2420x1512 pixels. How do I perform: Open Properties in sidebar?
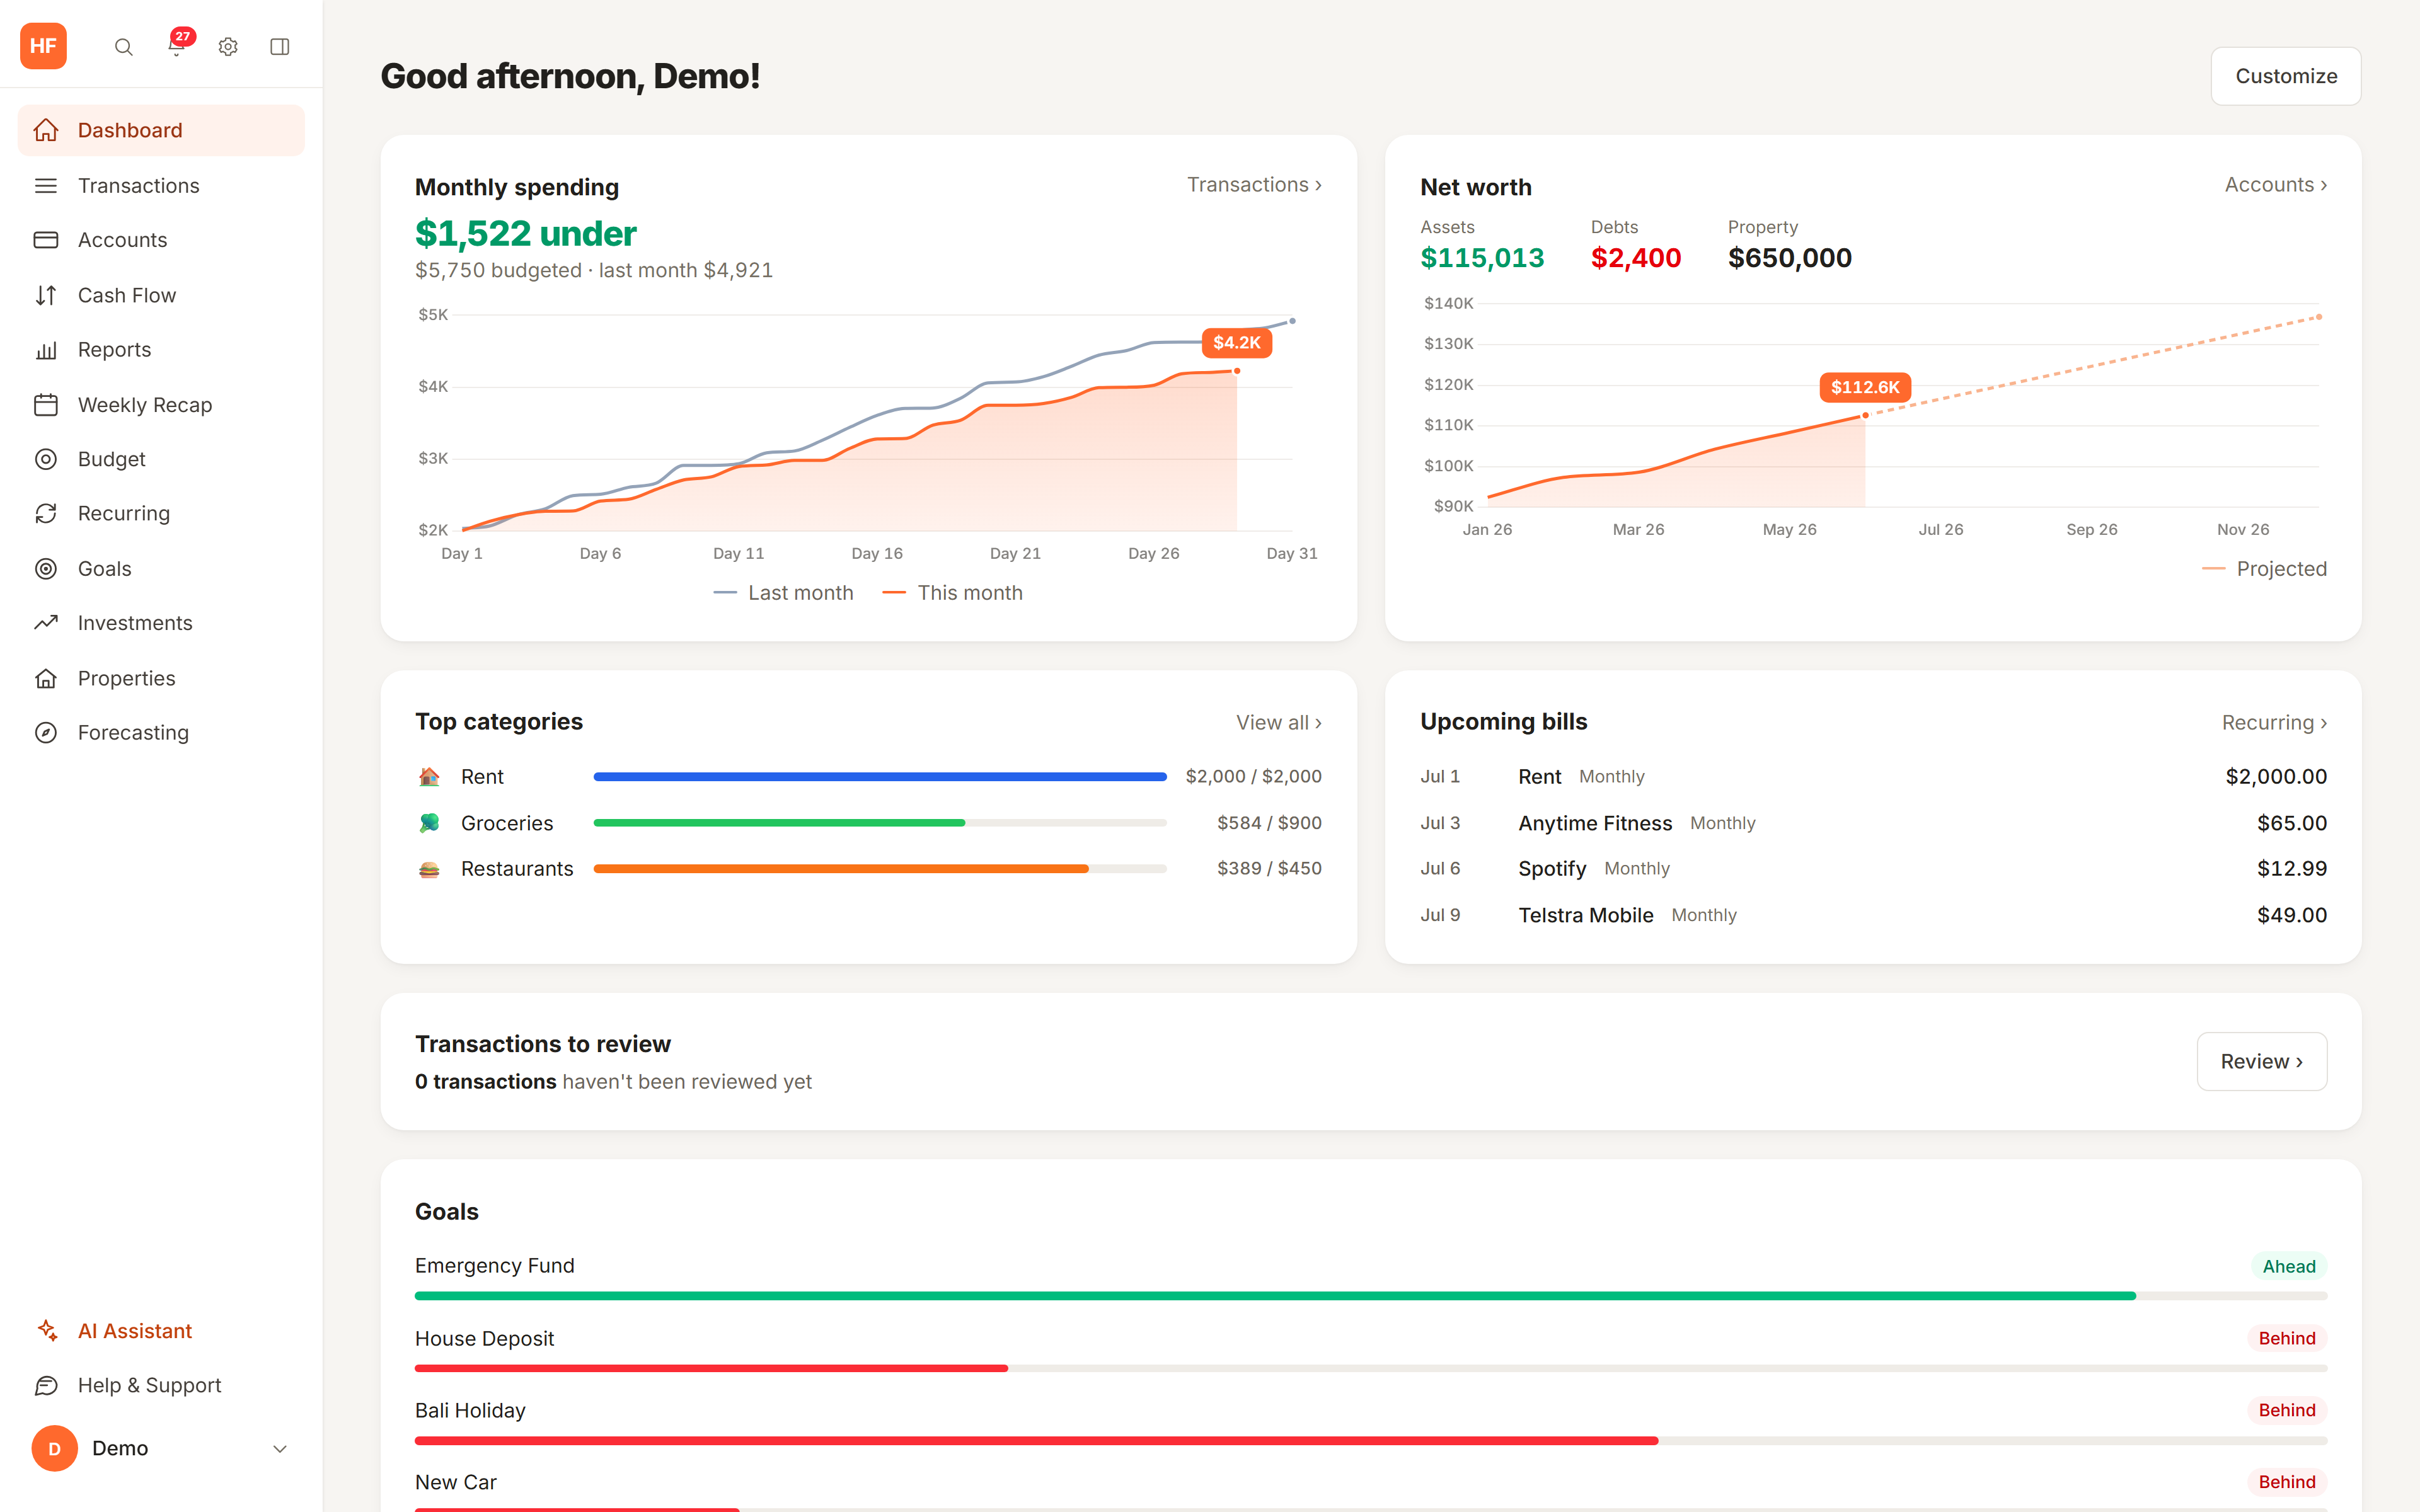click(161, 678)
